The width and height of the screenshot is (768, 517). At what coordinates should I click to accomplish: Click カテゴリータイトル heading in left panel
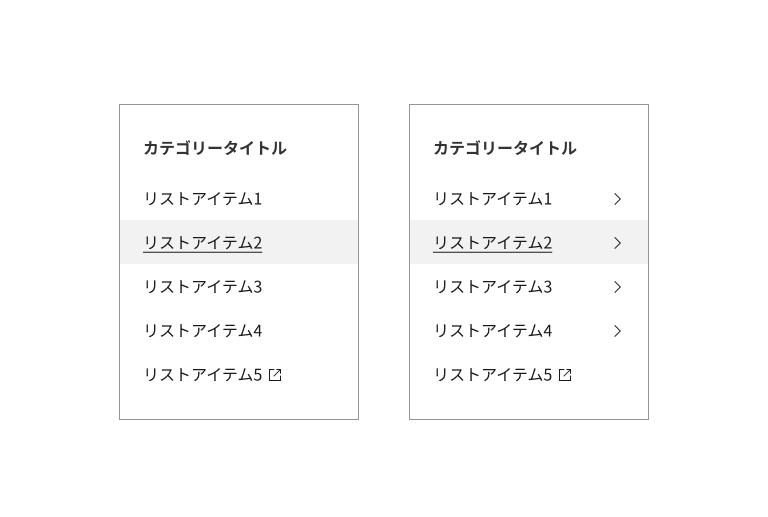coord(214,148)
